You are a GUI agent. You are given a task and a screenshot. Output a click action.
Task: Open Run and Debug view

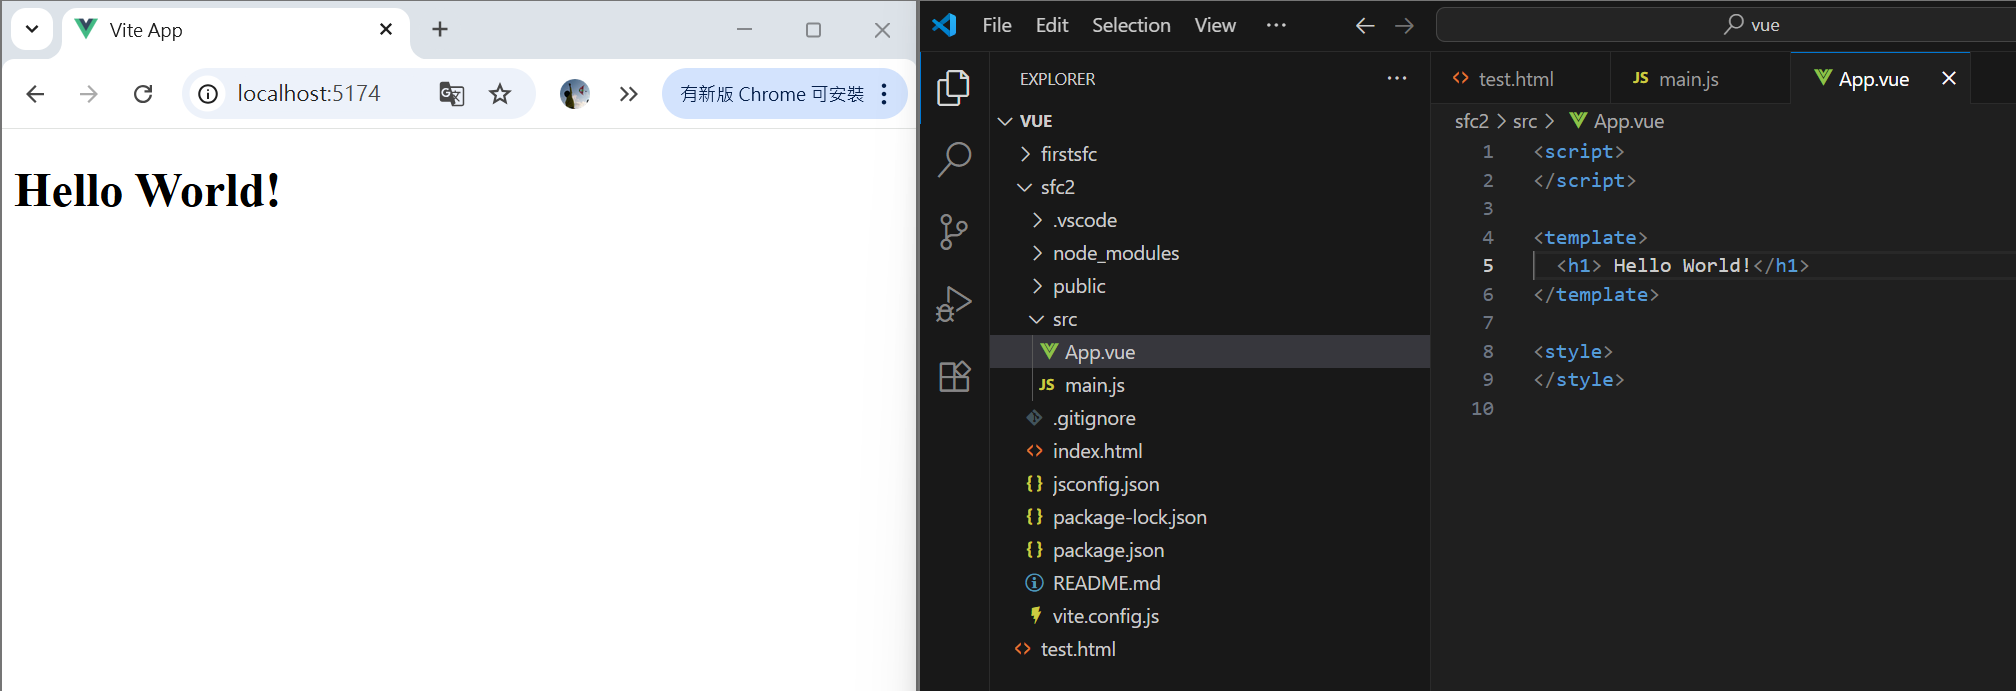pos(954,304)
